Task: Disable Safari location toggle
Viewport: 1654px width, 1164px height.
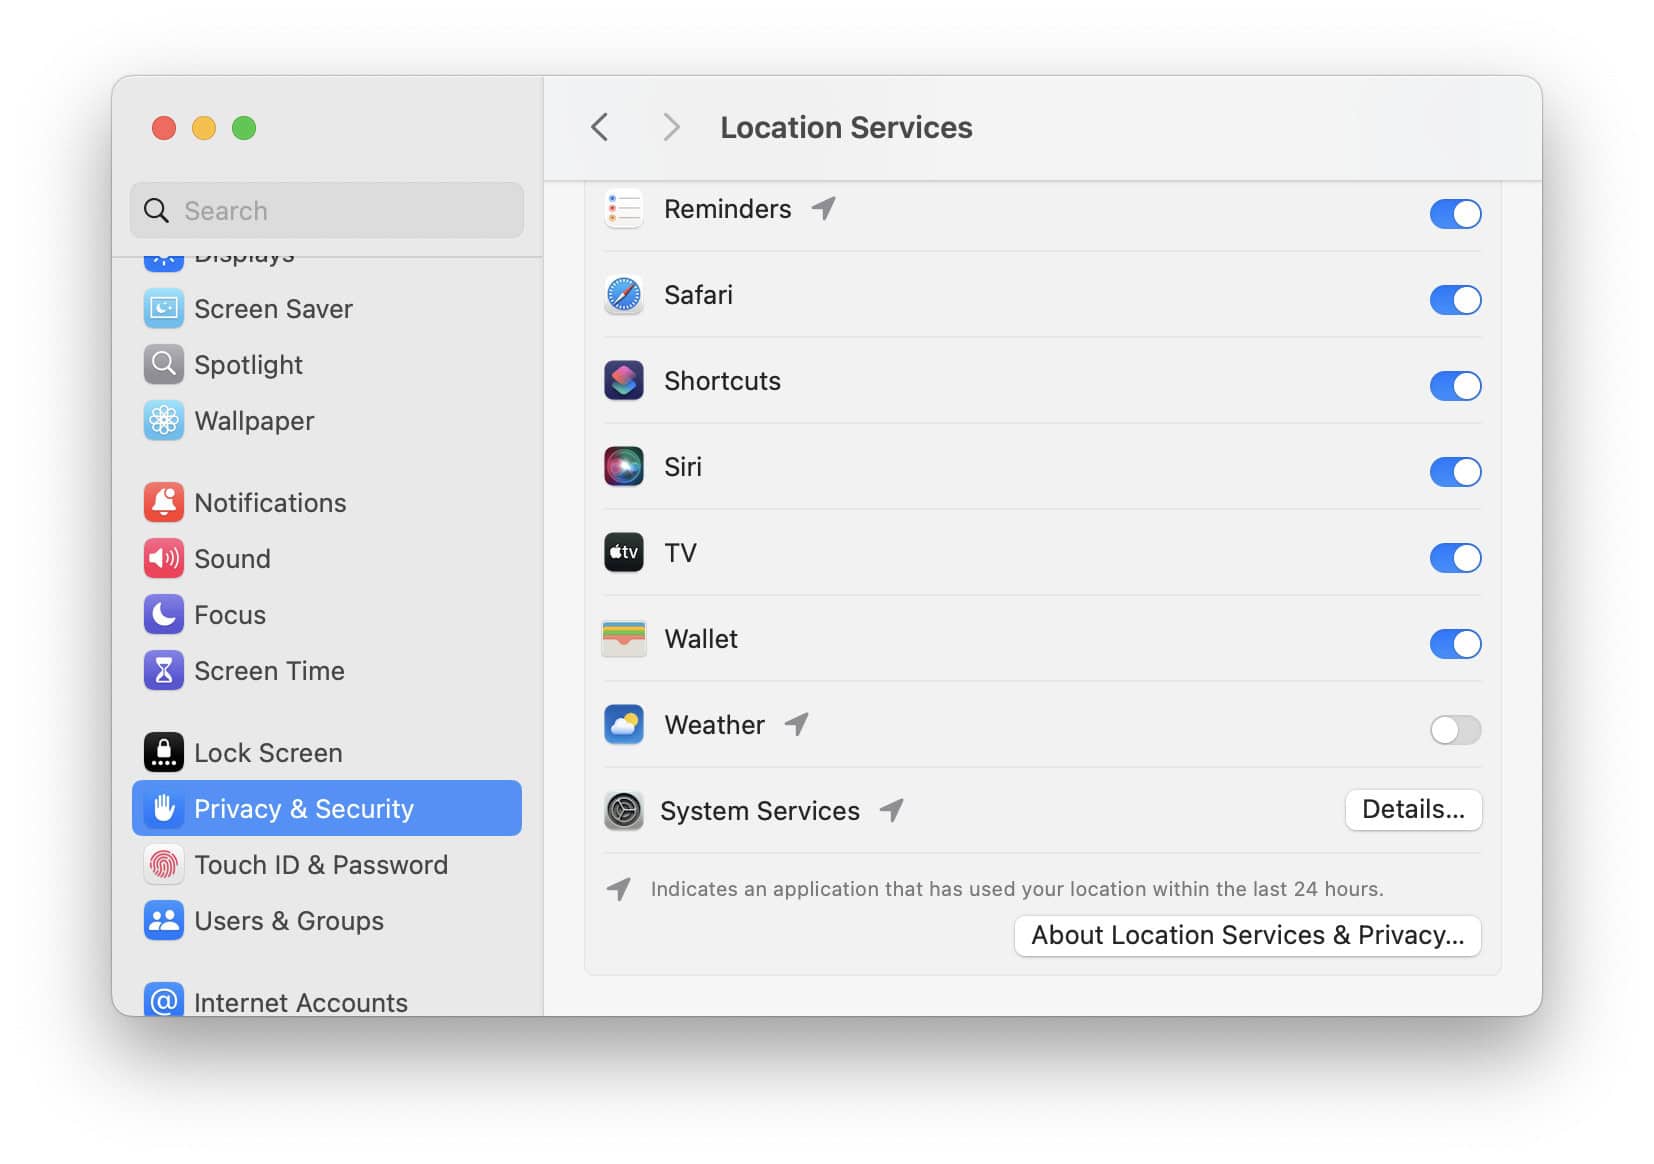Action: click(x=1455, y=299)
